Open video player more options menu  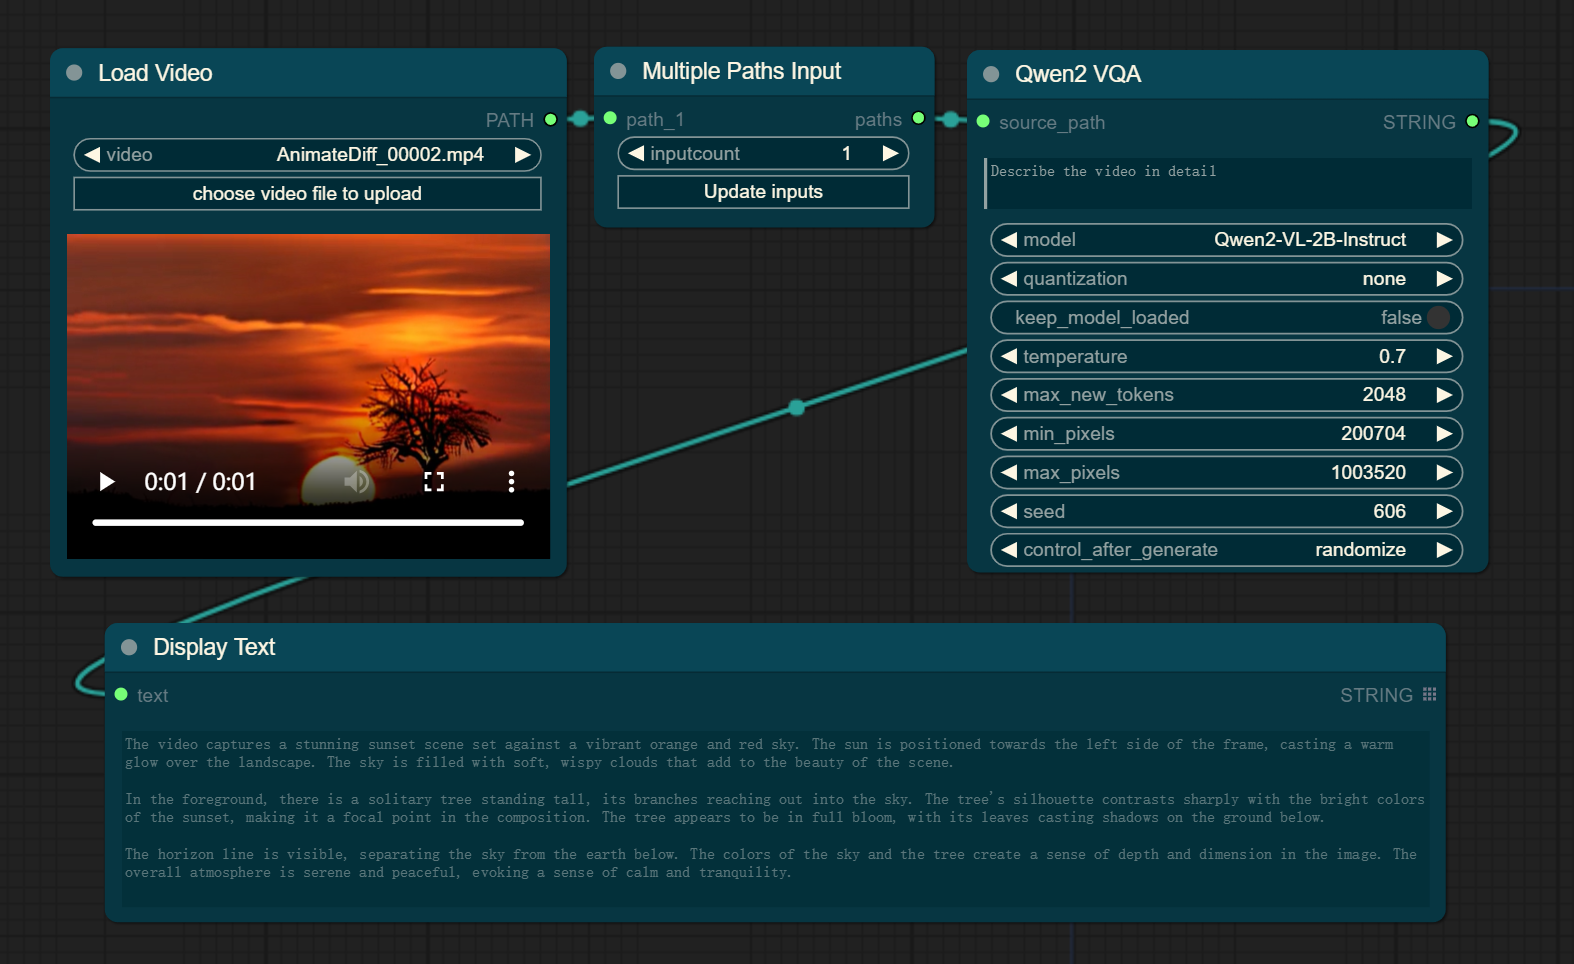511,482
